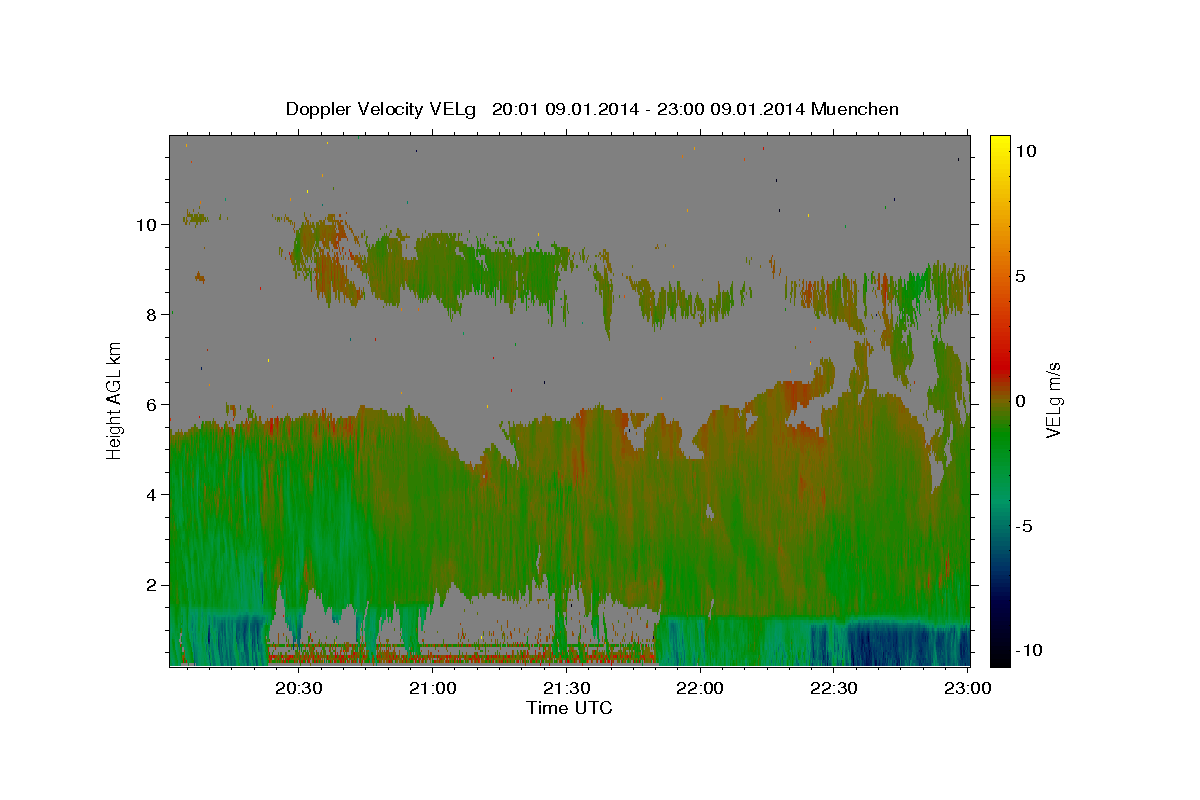Screen dimensions: 1200x800
Task: Click the 22:00 time tick label
Action: [700, 688]
